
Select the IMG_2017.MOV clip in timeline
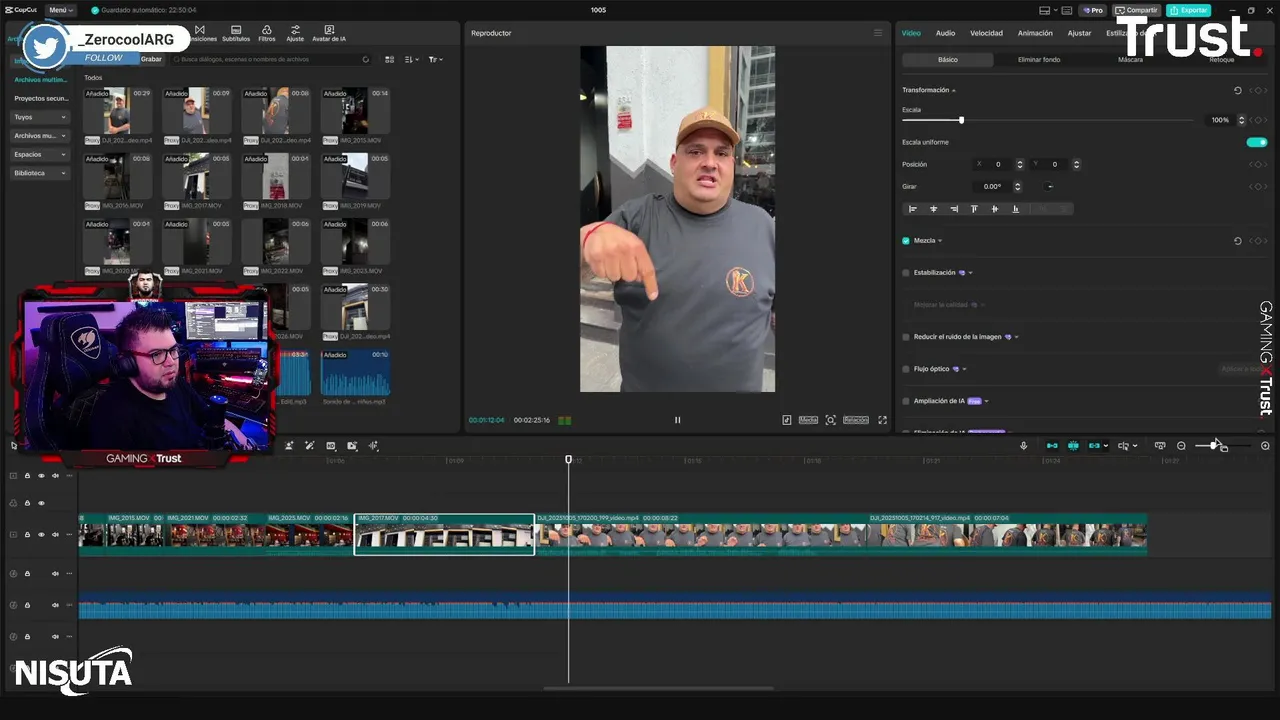pyautogui.click(x=444, y=535)
